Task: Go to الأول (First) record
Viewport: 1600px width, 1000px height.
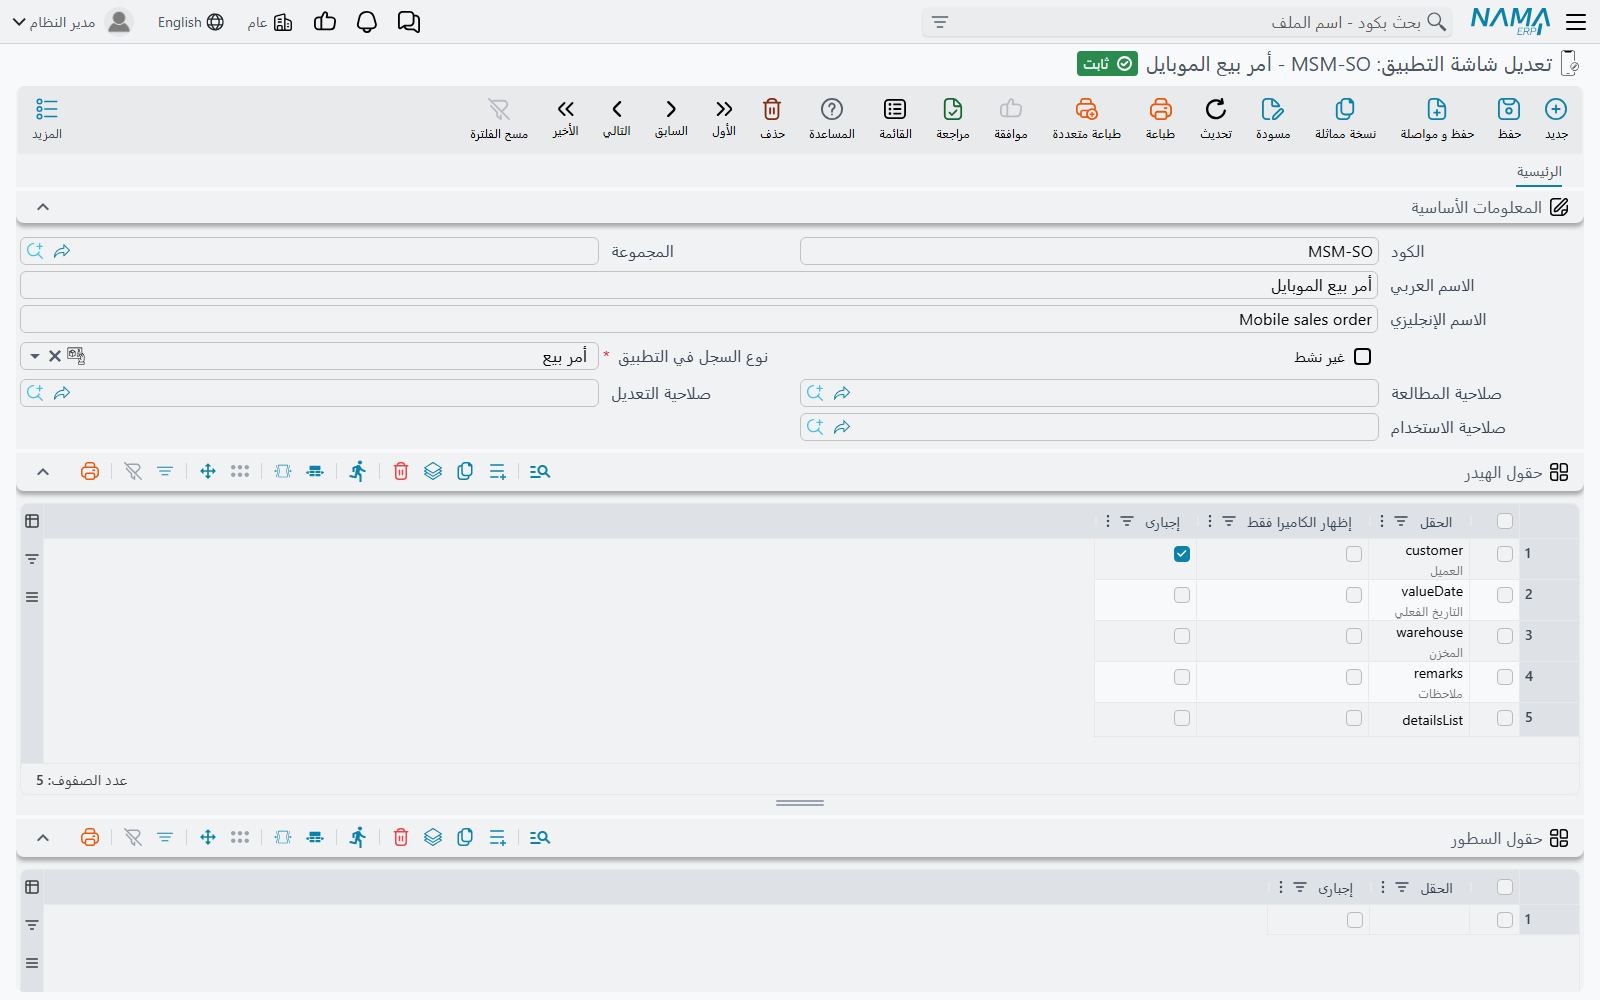Action: (724, 109)
